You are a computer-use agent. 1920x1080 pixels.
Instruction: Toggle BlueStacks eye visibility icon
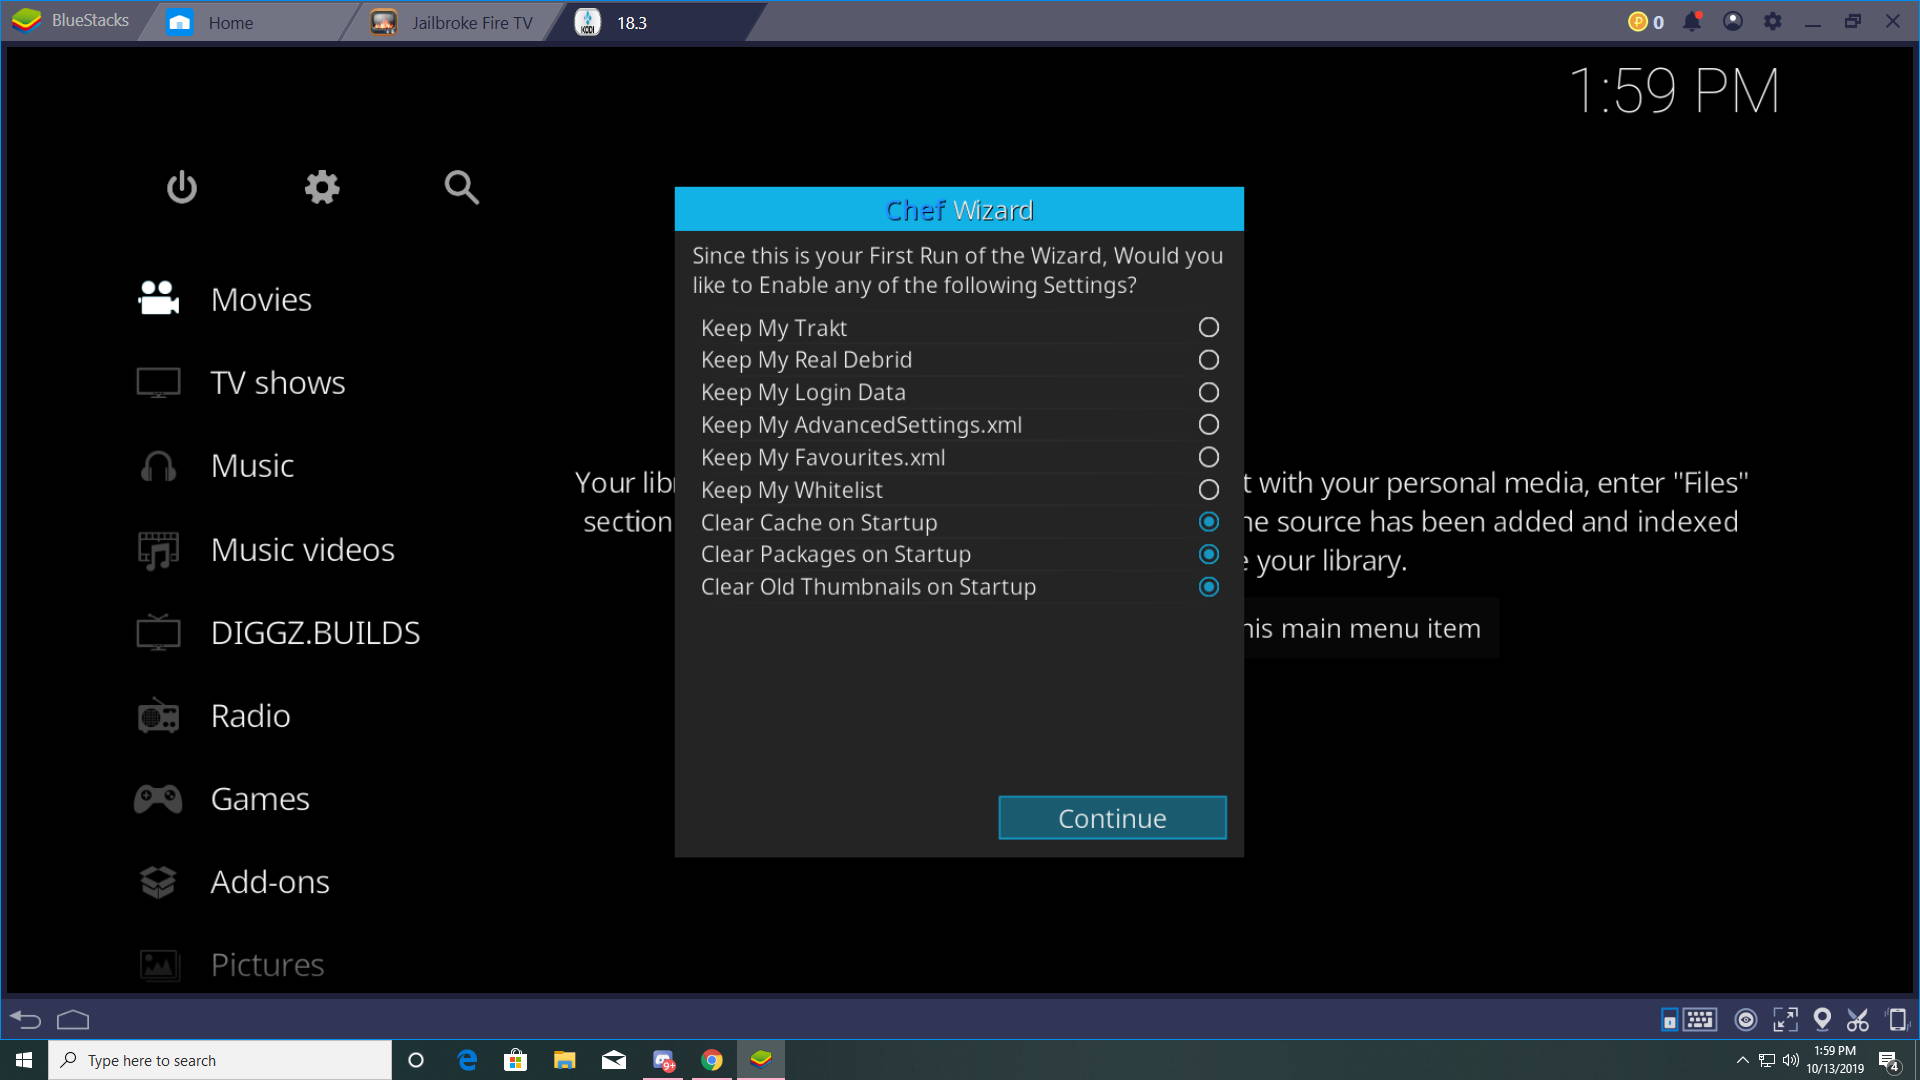pos(1746,1019)
